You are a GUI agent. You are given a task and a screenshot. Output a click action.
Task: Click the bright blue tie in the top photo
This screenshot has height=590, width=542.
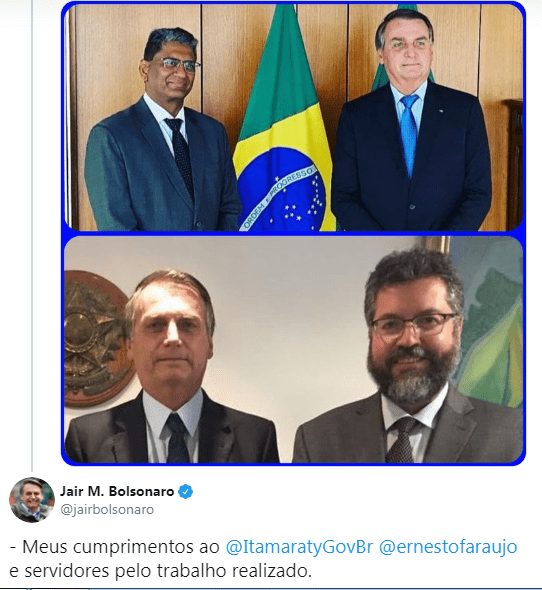(409, 134)
